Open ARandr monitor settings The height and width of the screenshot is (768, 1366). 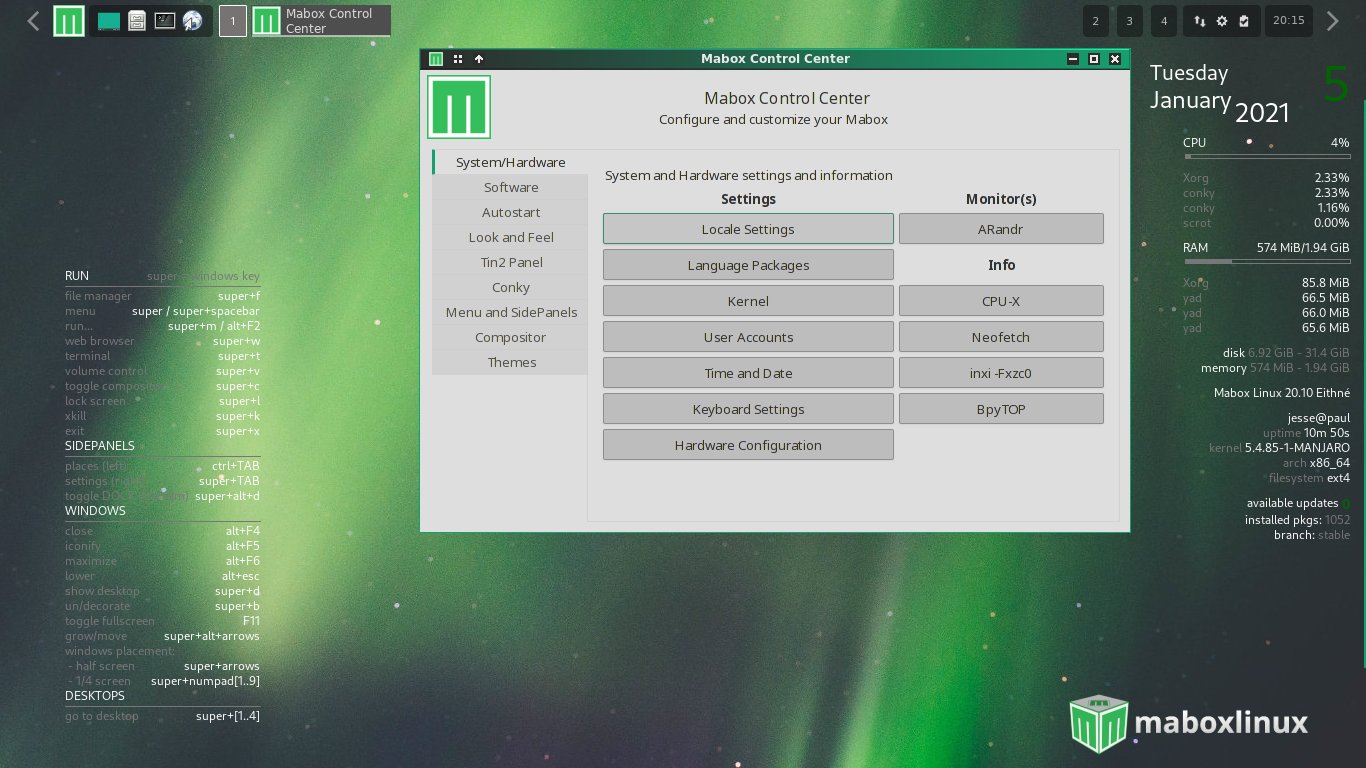click(1001, 229)
